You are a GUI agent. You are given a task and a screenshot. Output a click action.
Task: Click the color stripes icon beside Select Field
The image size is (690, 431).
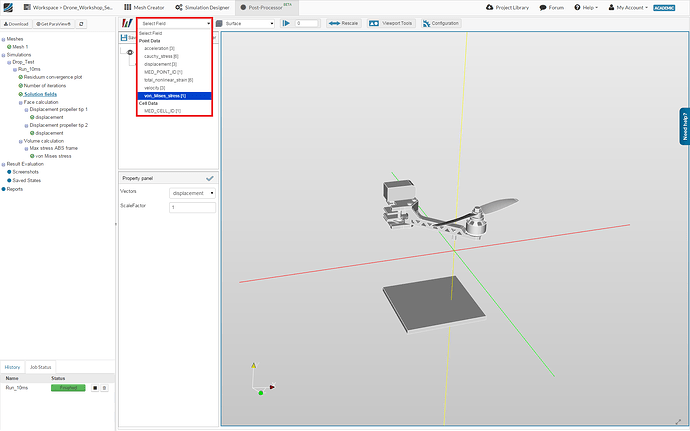coord(126,23)
